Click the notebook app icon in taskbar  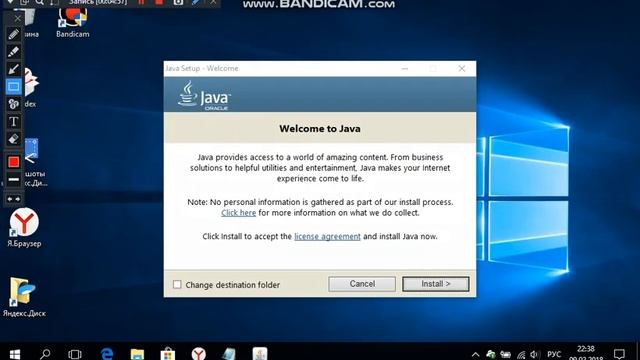coord(229,353)
